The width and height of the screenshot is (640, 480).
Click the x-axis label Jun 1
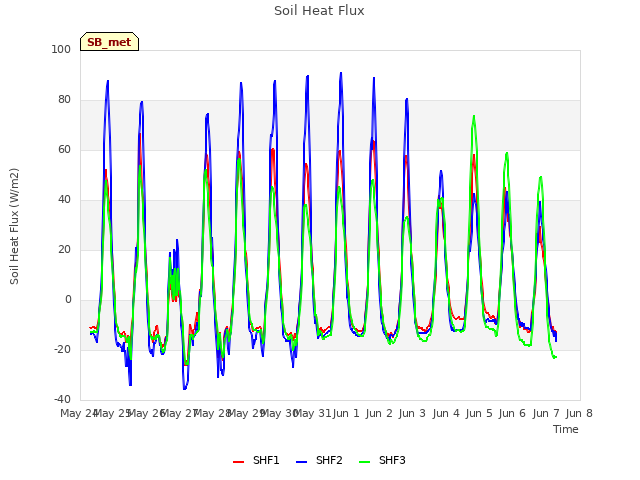(346, 413)
